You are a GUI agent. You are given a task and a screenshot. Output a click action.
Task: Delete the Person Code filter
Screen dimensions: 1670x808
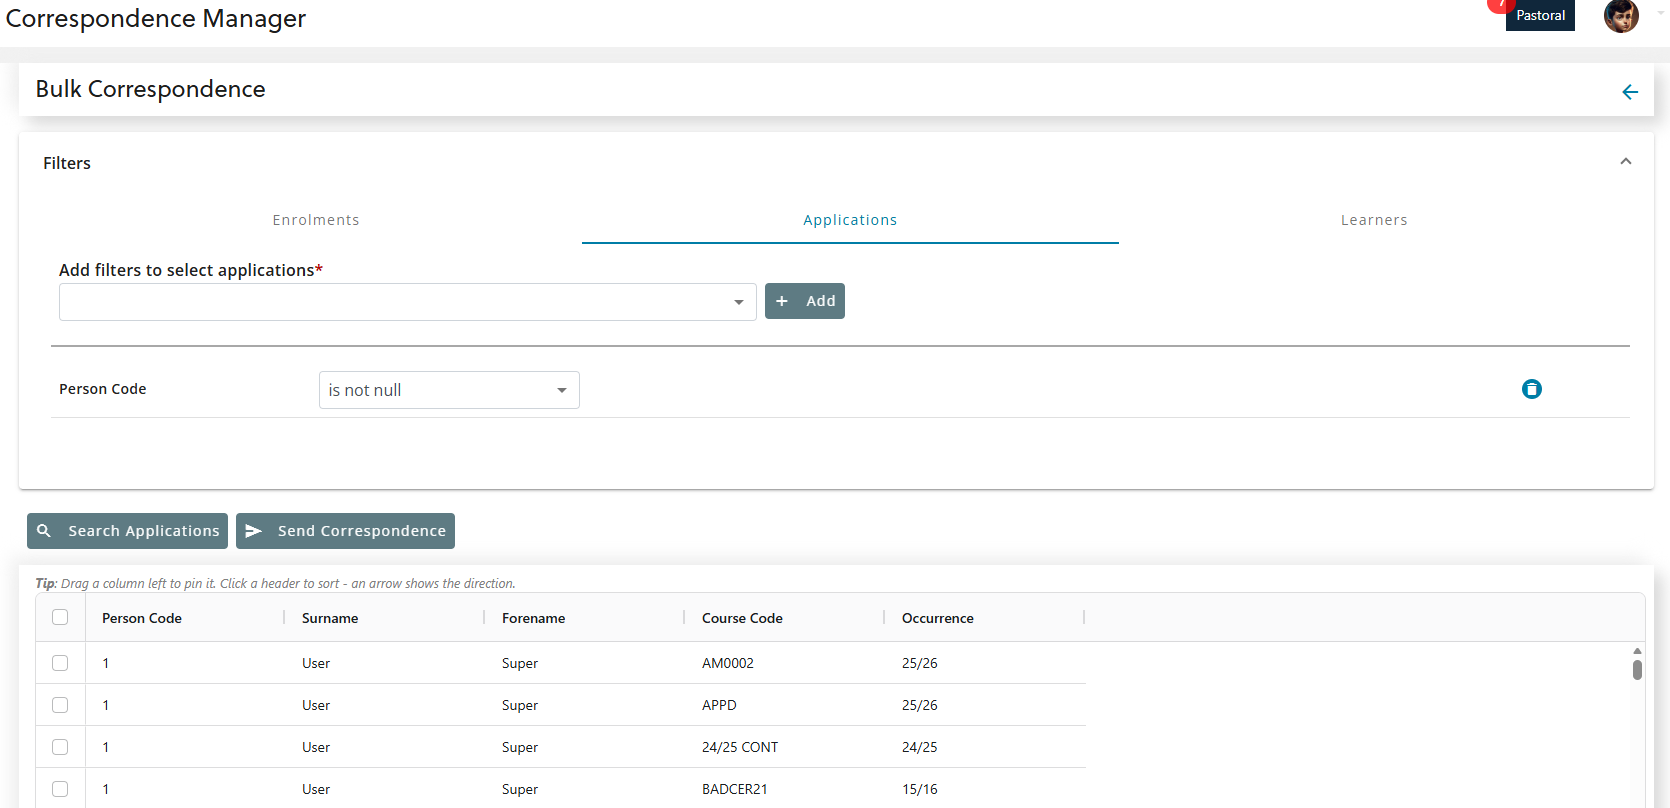1531,389
